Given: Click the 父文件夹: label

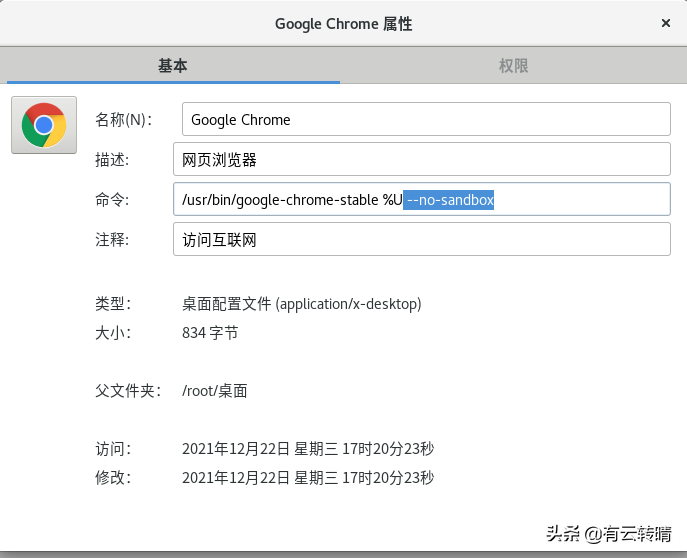Looking at the screenshot, I should 121,390.
